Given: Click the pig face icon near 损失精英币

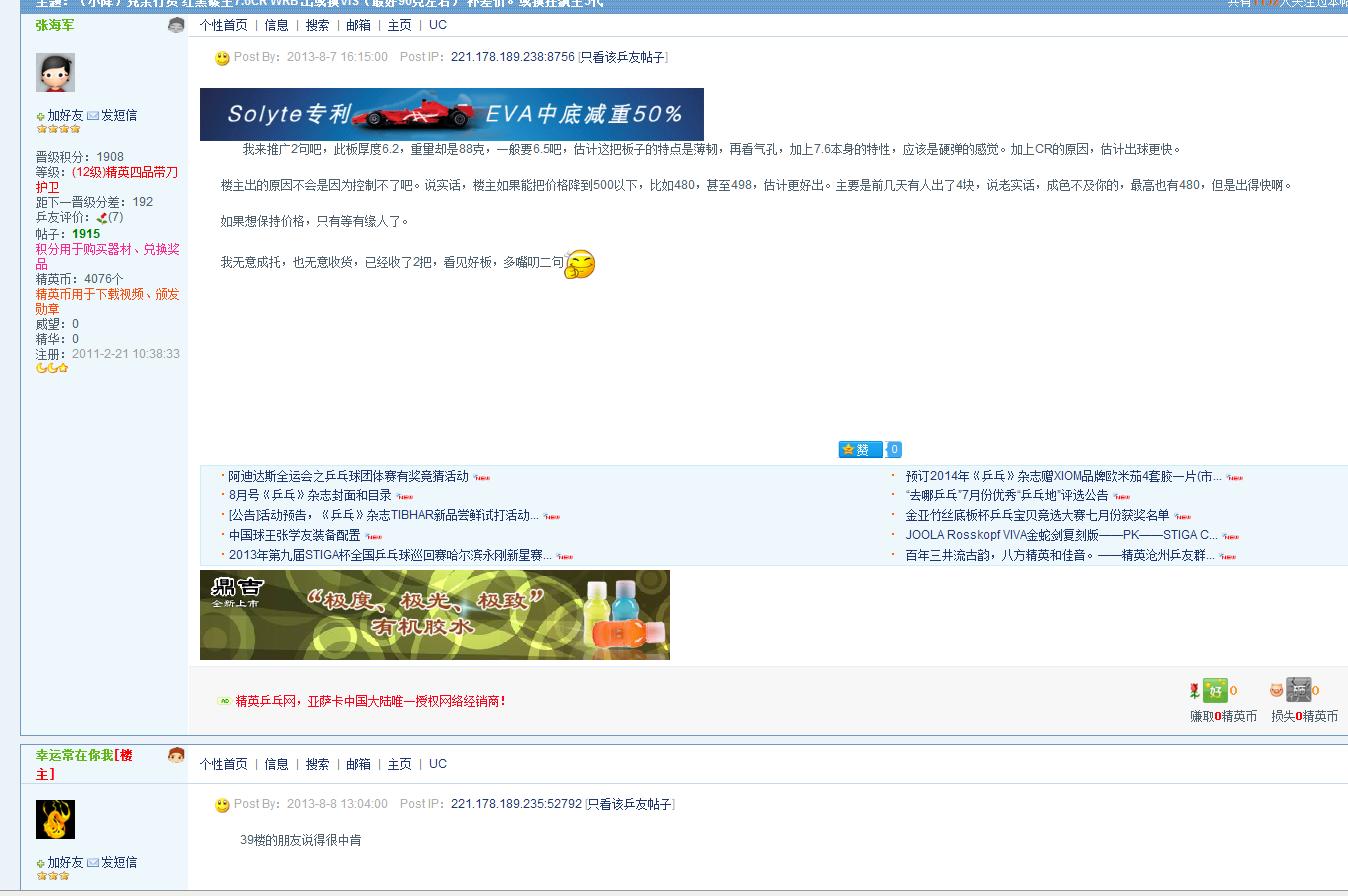Looking at the screenshot, I should point(1277,691).
